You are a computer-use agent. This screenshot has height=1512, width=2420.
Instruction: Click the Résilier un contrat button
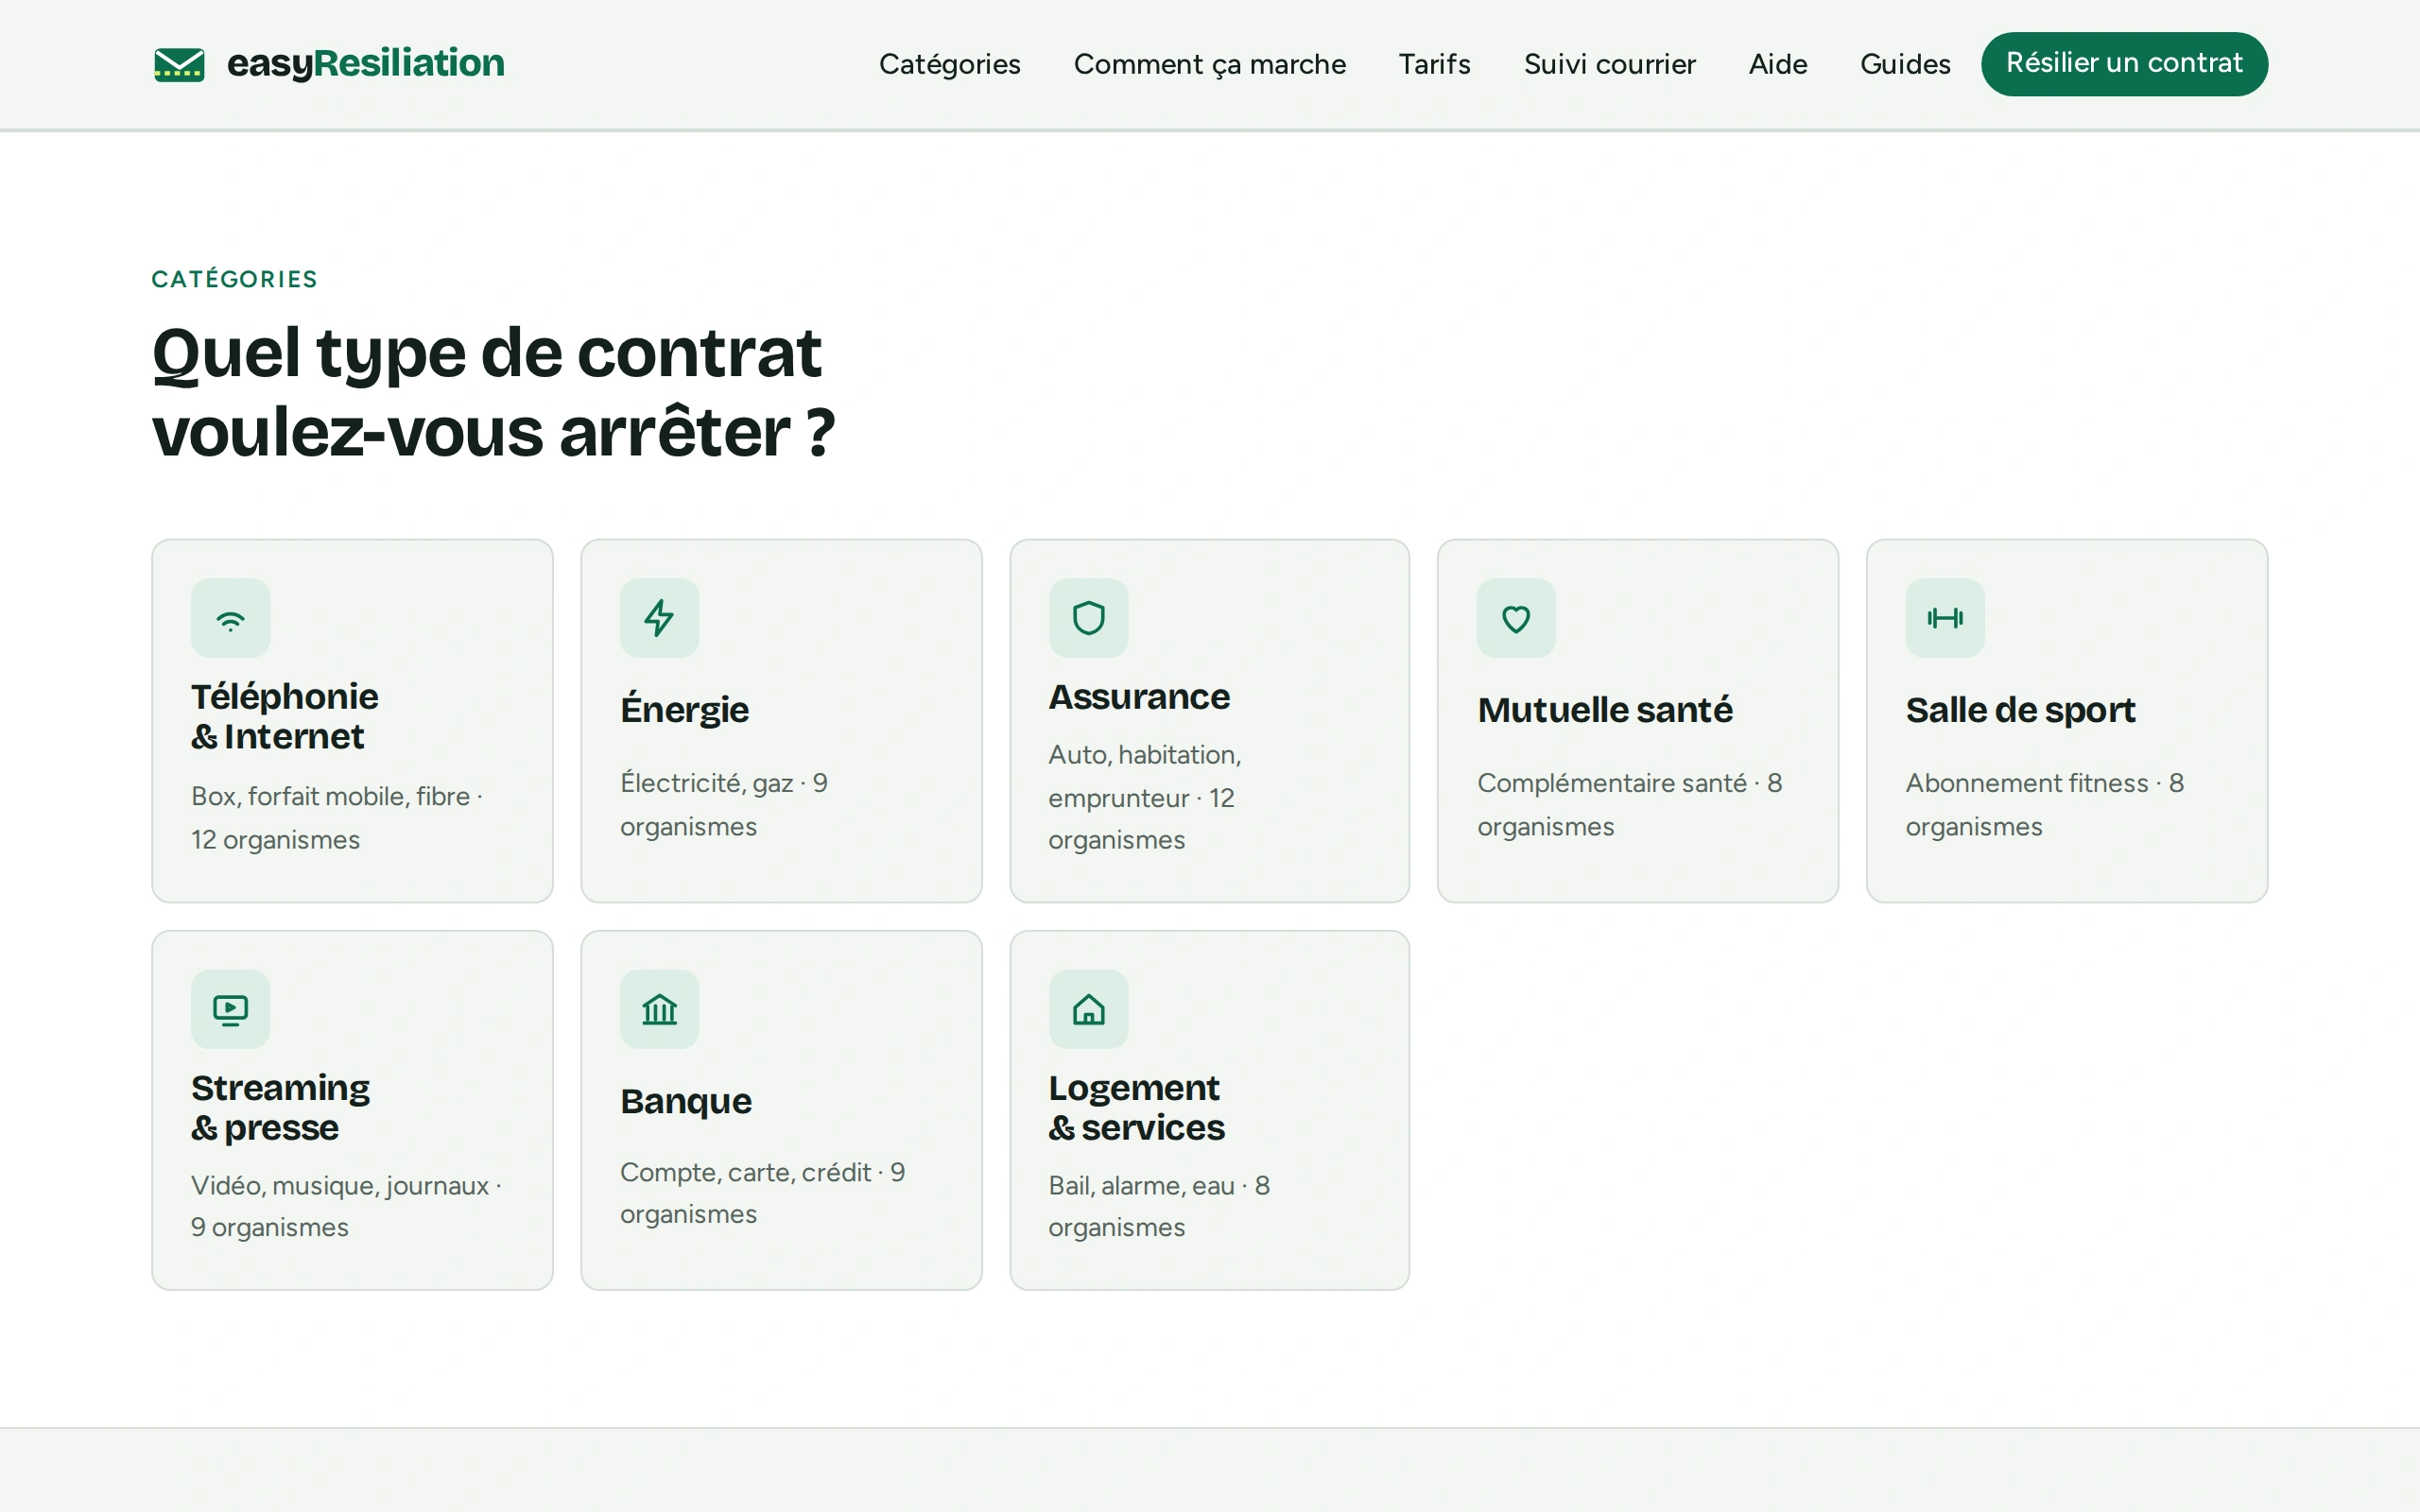point(2124,64)
